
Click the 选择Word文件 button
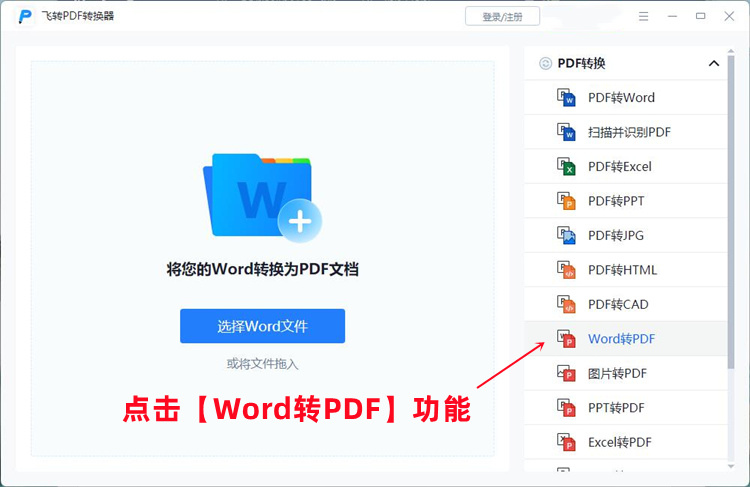[x=262, y=326]
